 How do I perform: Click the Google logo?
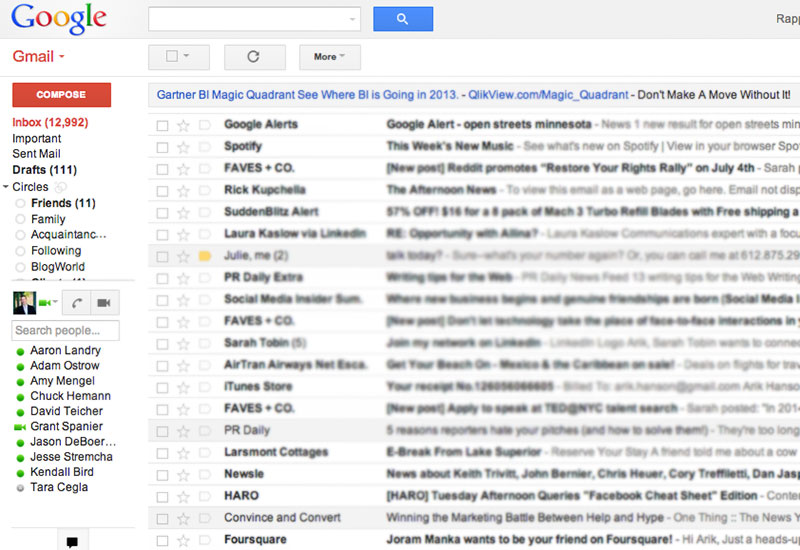pyautogui.click(x=59, y=19)
